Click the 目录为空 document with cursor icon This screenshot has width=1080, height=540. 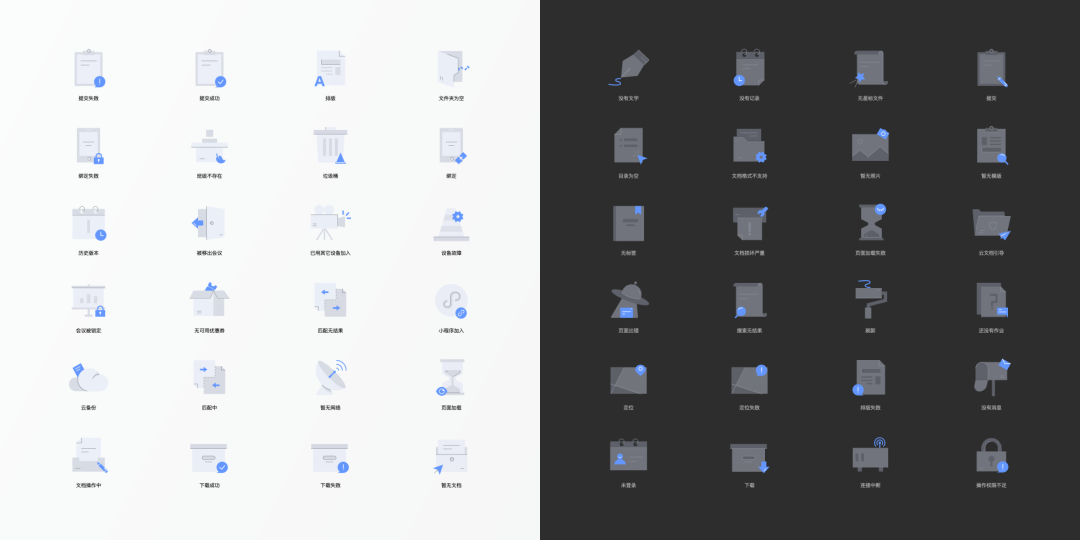(630, 146)
